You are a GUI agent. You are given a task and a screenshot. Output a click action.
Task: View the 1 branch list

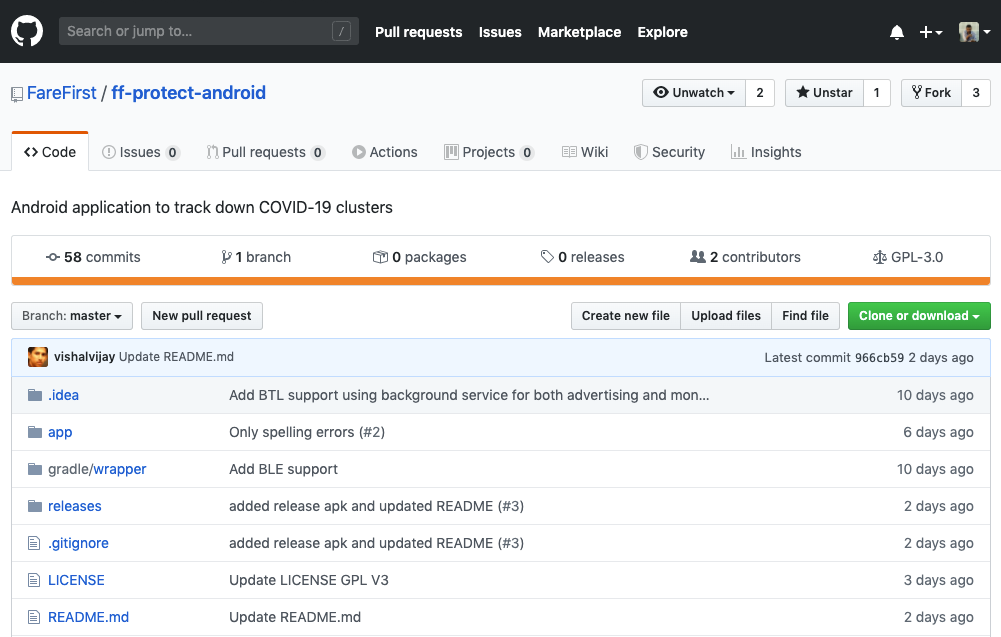(x=255, y=257)
